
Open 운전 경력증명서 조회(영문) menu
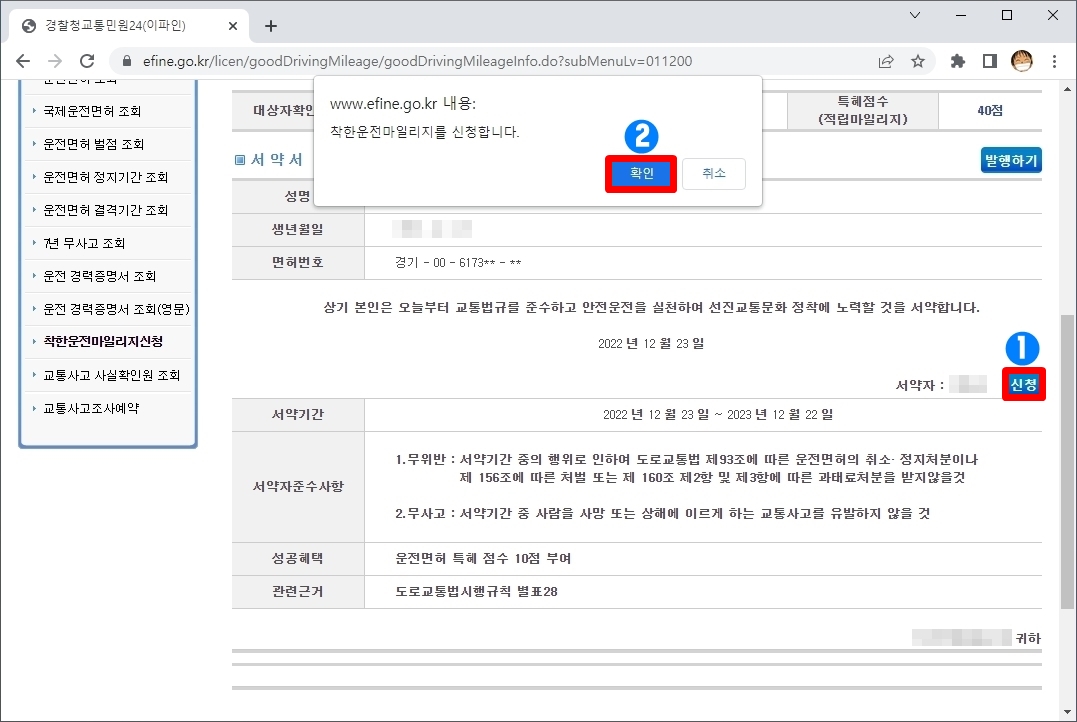tap(116, 309)
